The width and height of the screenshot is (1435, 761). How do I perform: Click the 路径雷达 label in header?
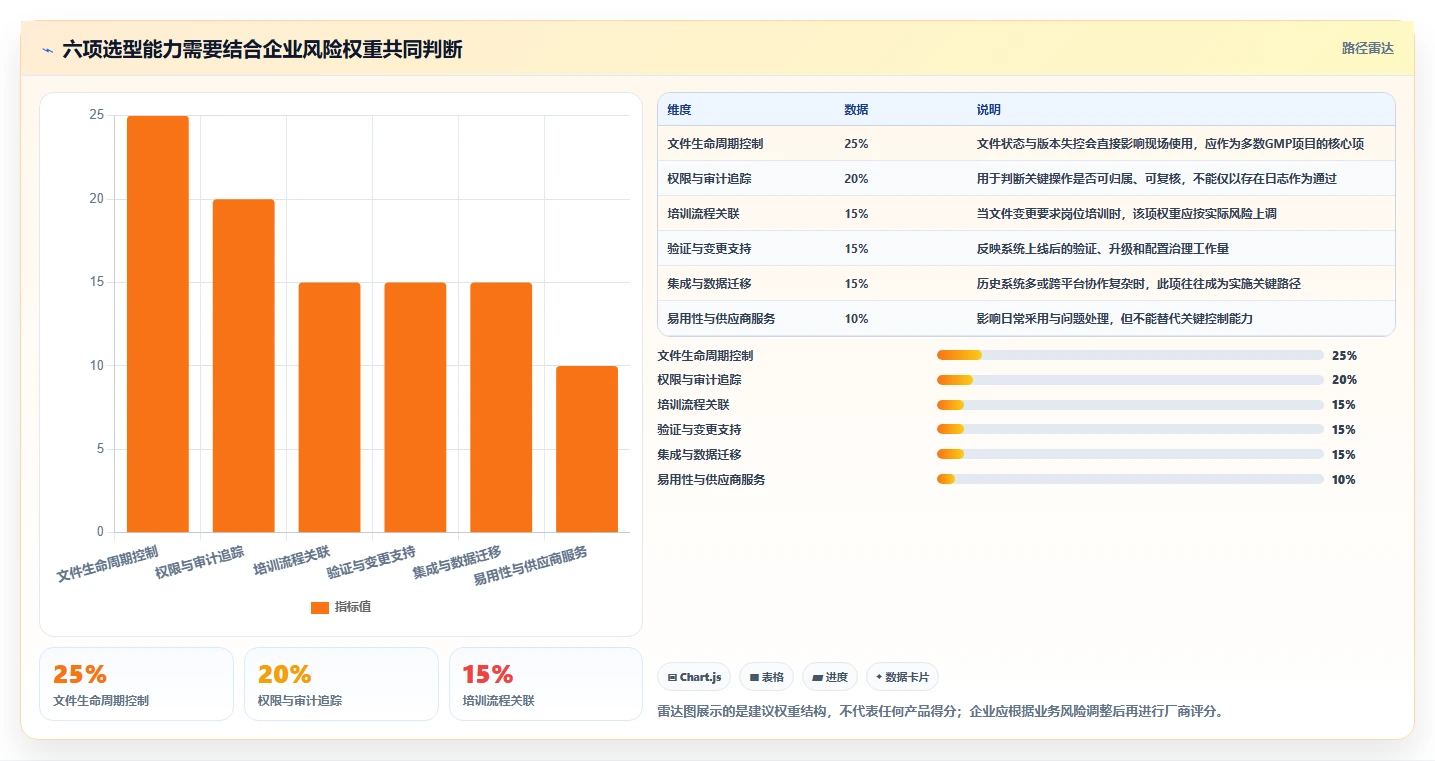(1367, 48)
